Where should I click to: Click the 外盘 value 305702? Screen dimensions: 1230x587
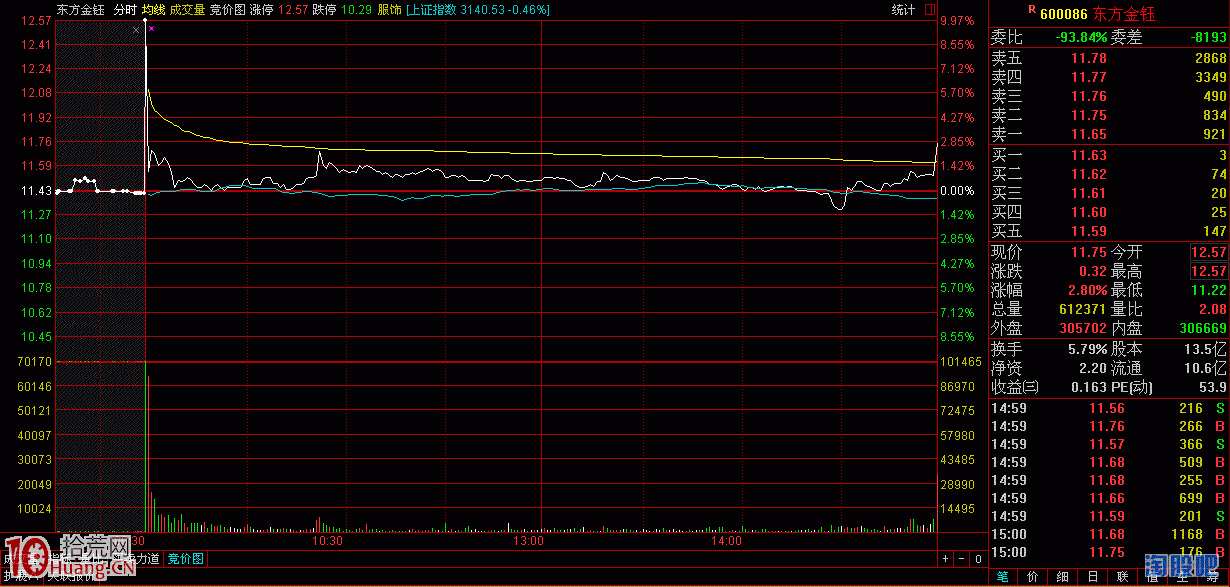[x=1084, y=328]
